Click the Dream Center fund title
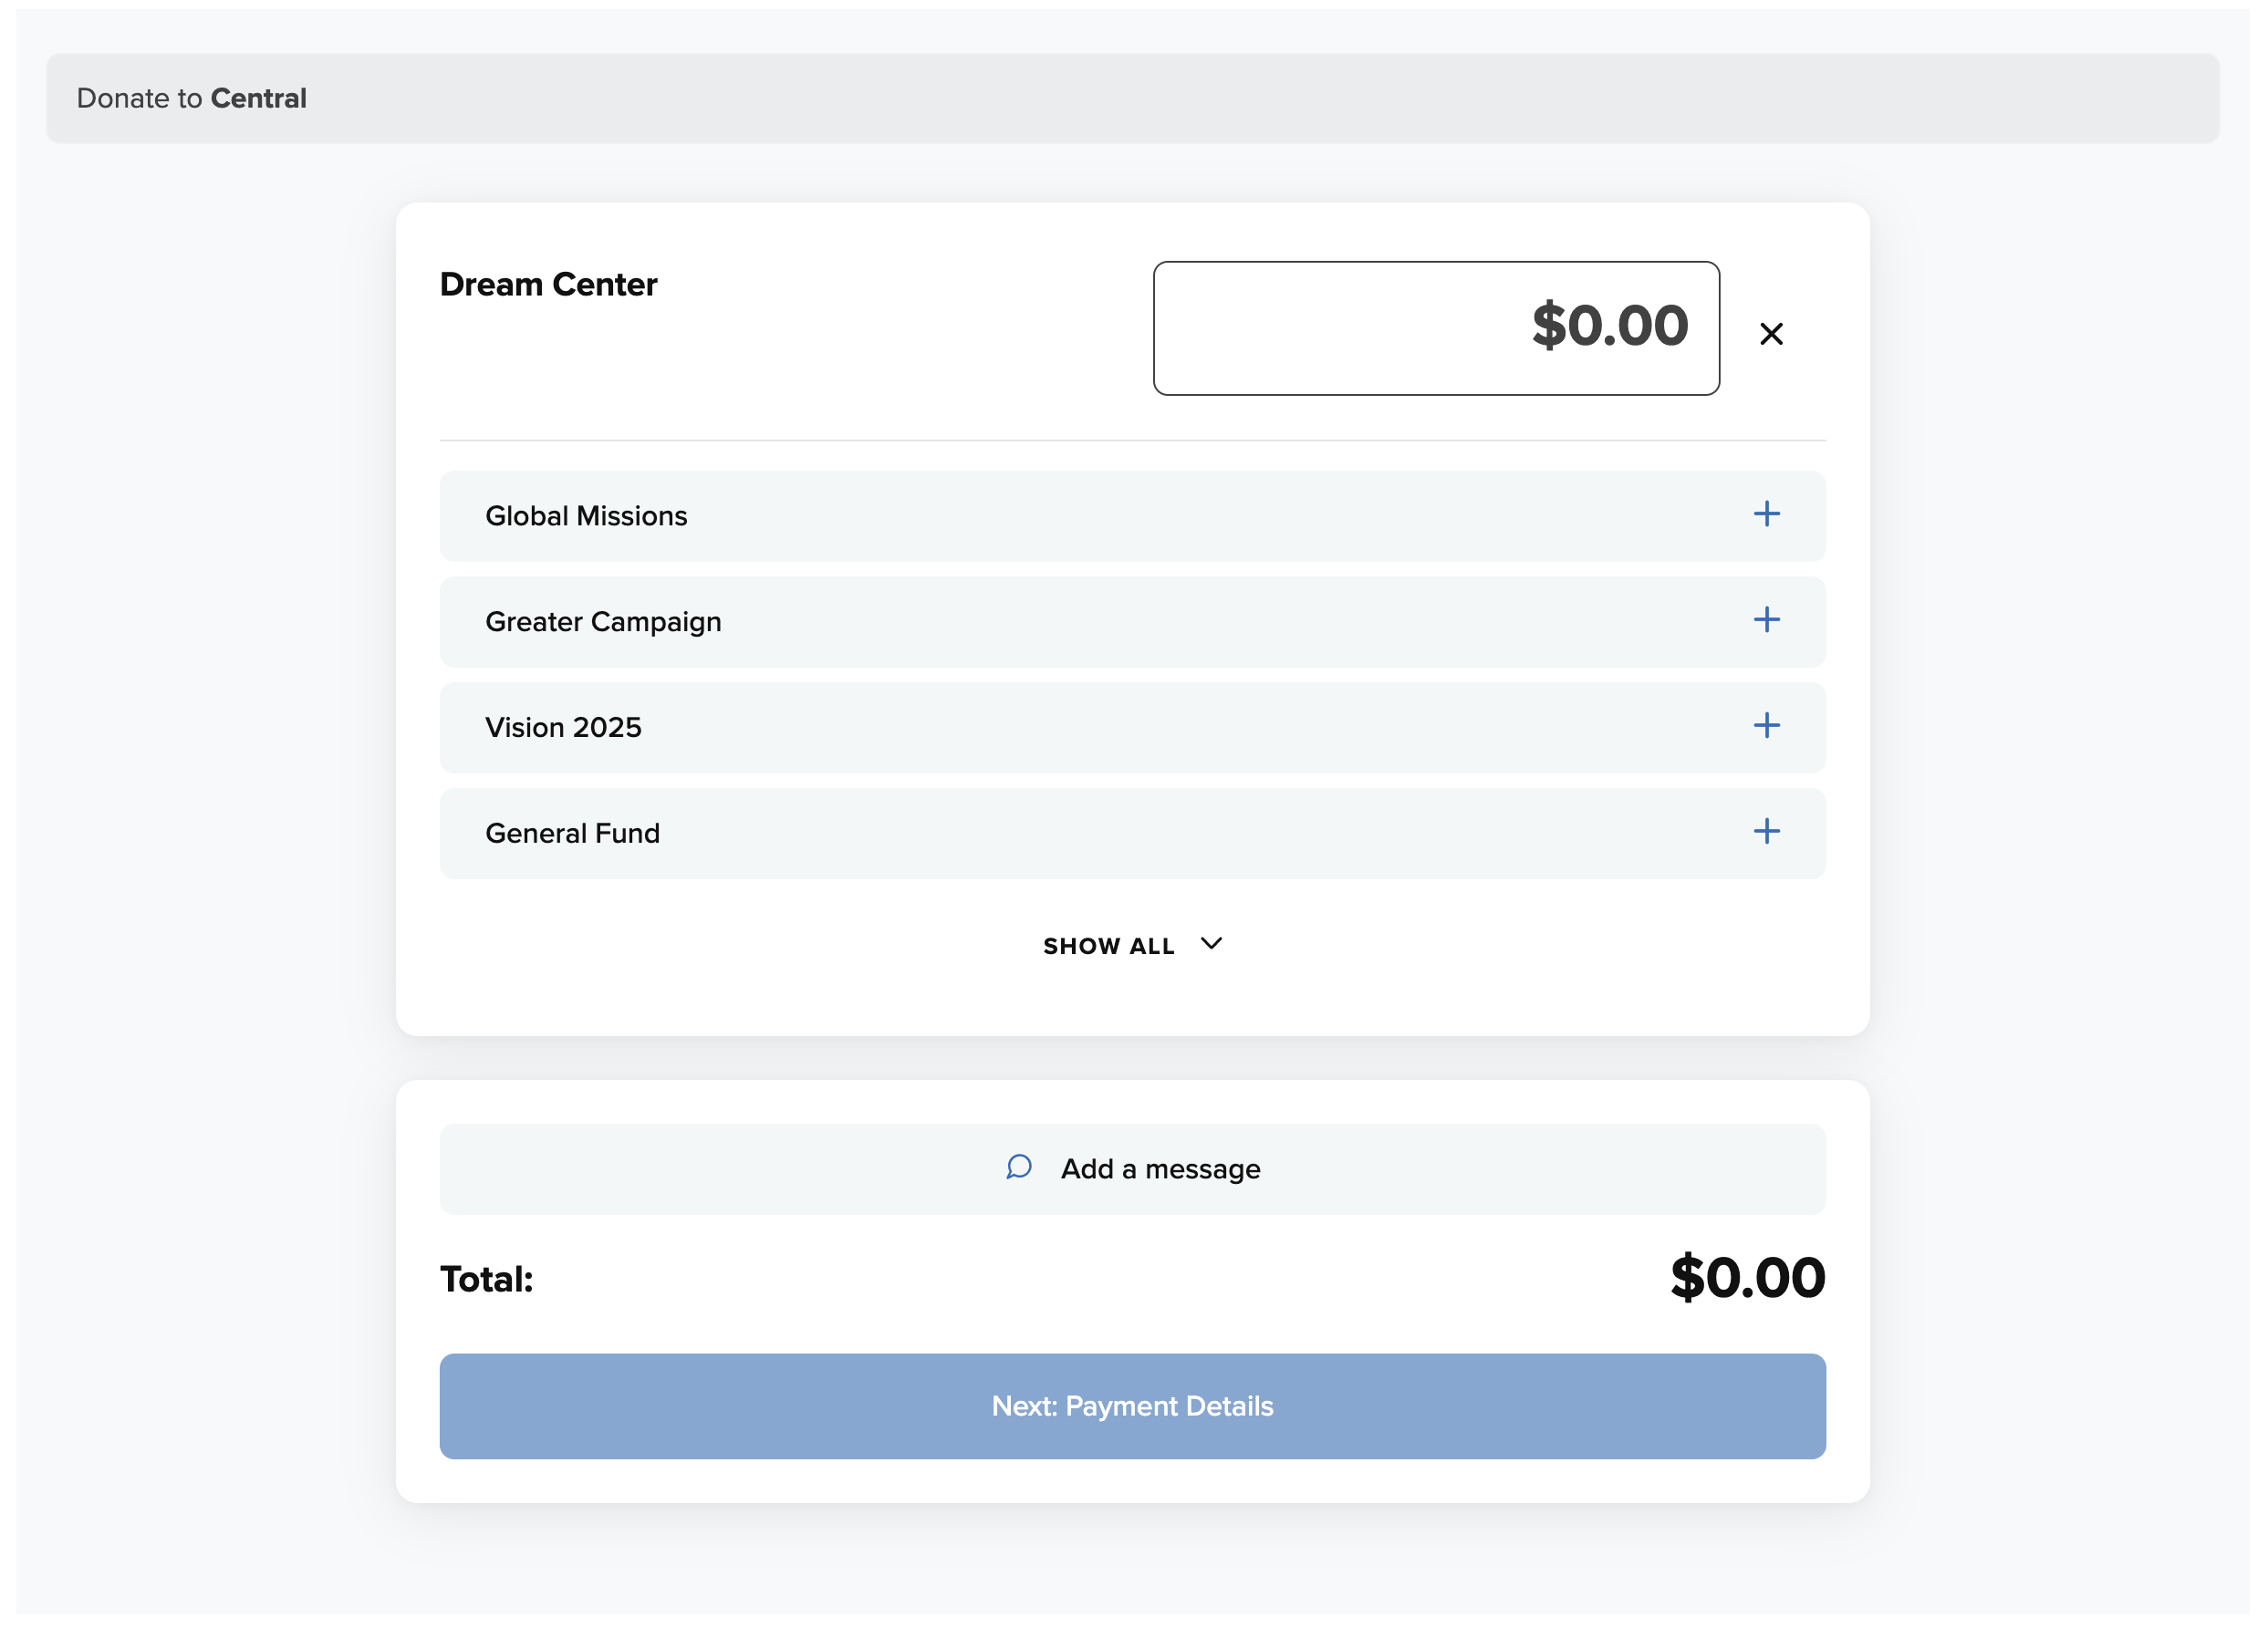This screenshot has height=1629, width=2268. [548, 285]
